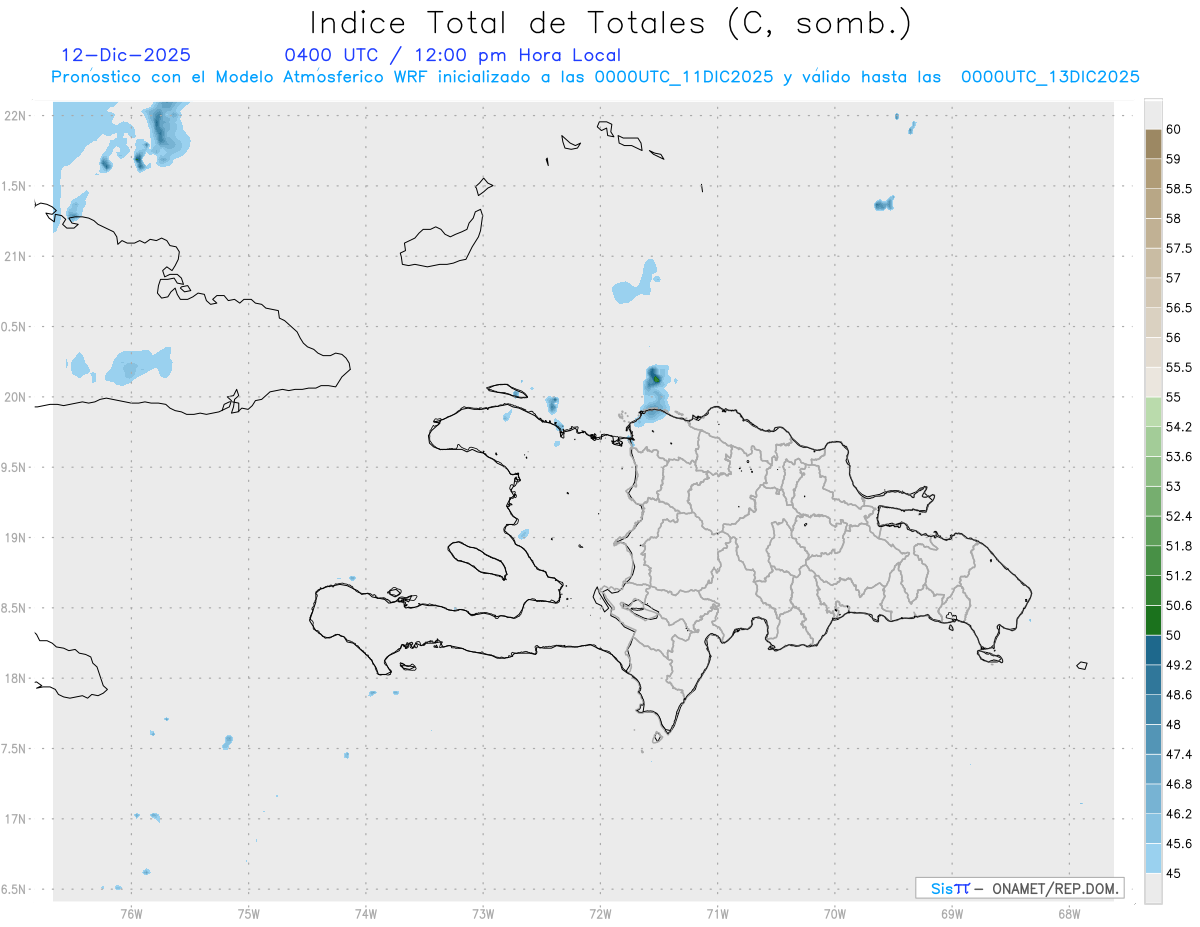Screen dimensions: 1200x927
Task: Click the colorbar label '49.2'
Action: click(1179, 665)
